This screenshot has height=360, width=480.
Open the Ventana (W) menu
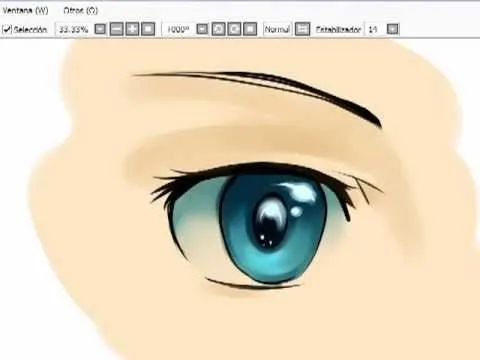(x=25, y=11)
